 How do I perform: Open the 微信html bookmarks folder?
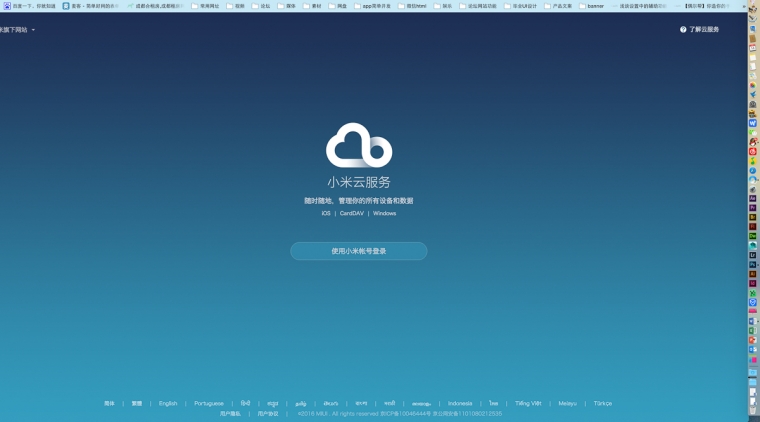click(x=412, y=6)
